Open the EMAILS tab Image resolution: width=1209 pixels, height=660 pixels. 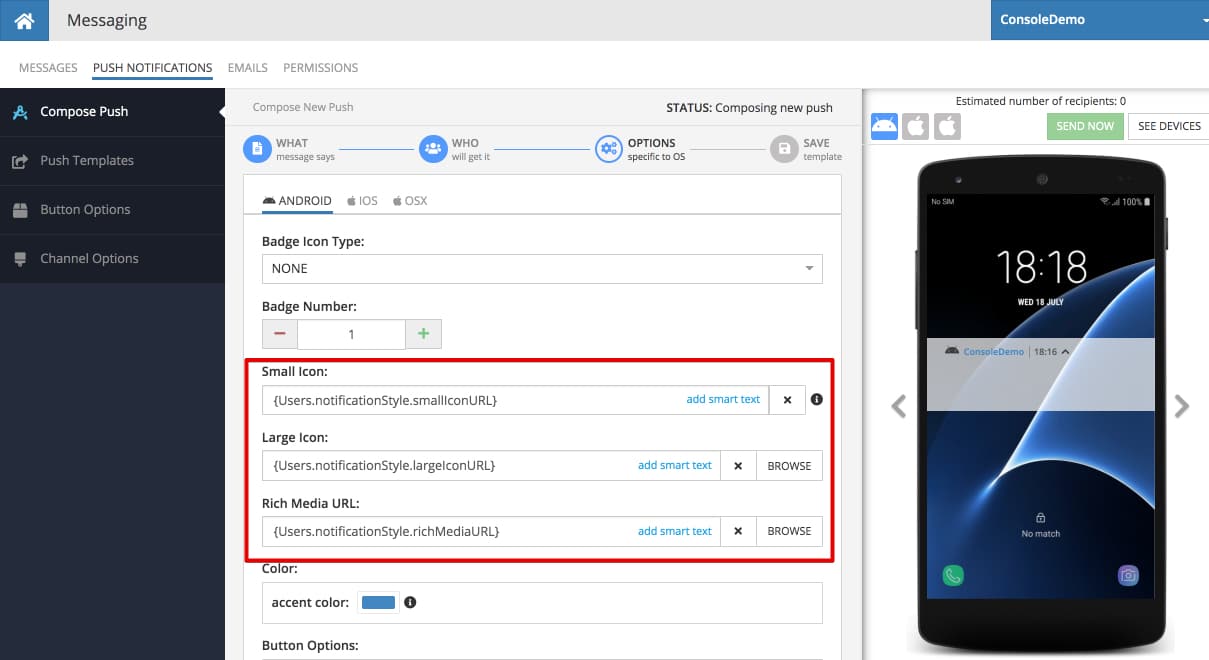coord(248,68)
